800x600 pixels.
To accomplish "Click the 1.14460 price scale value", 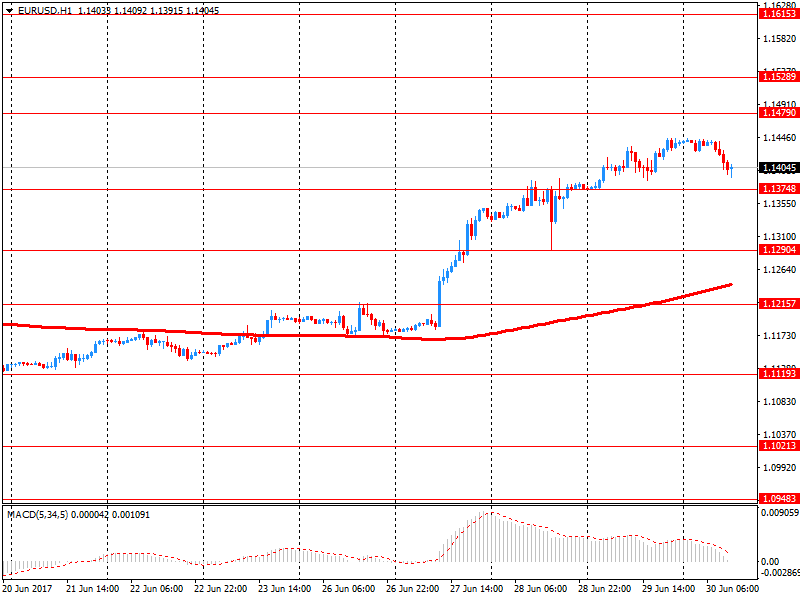I will pyautogui.click(x=779, y=138).
